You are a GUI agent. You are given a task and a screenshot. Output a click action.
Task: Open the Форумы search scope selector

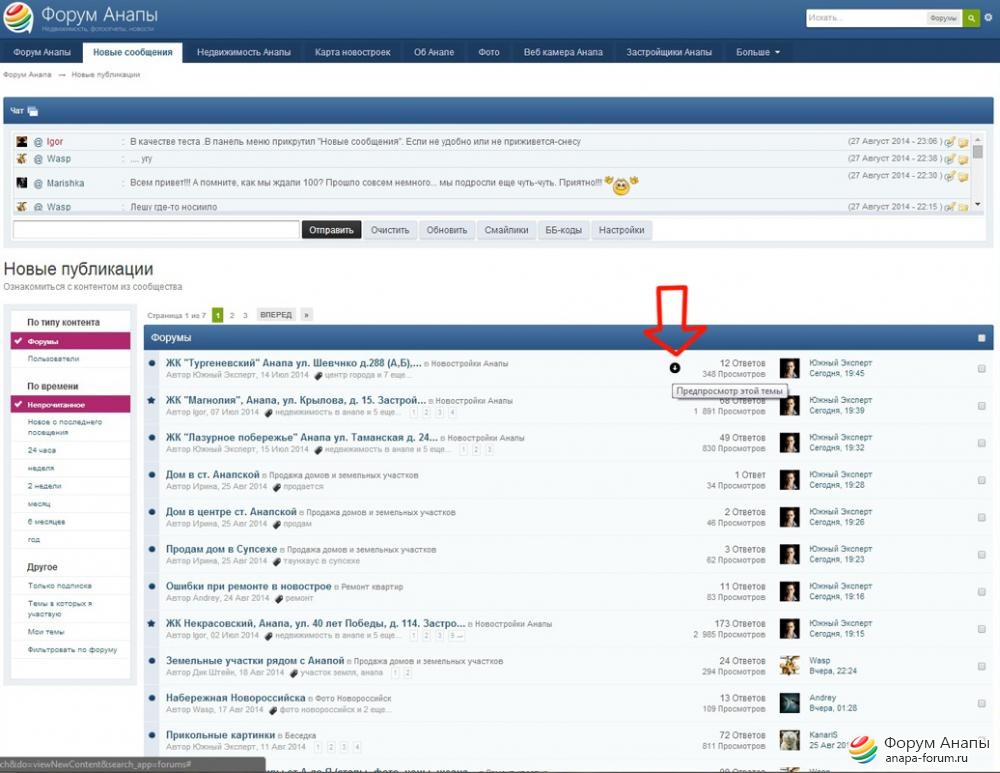[x=942, y=18]
